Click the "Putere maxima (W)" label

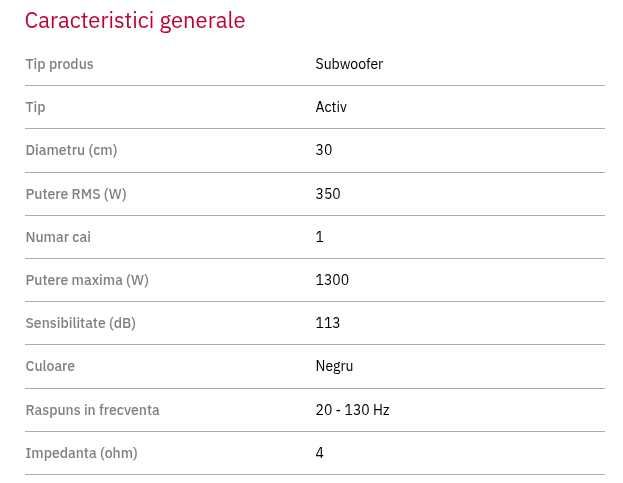(x=87, y=280)
